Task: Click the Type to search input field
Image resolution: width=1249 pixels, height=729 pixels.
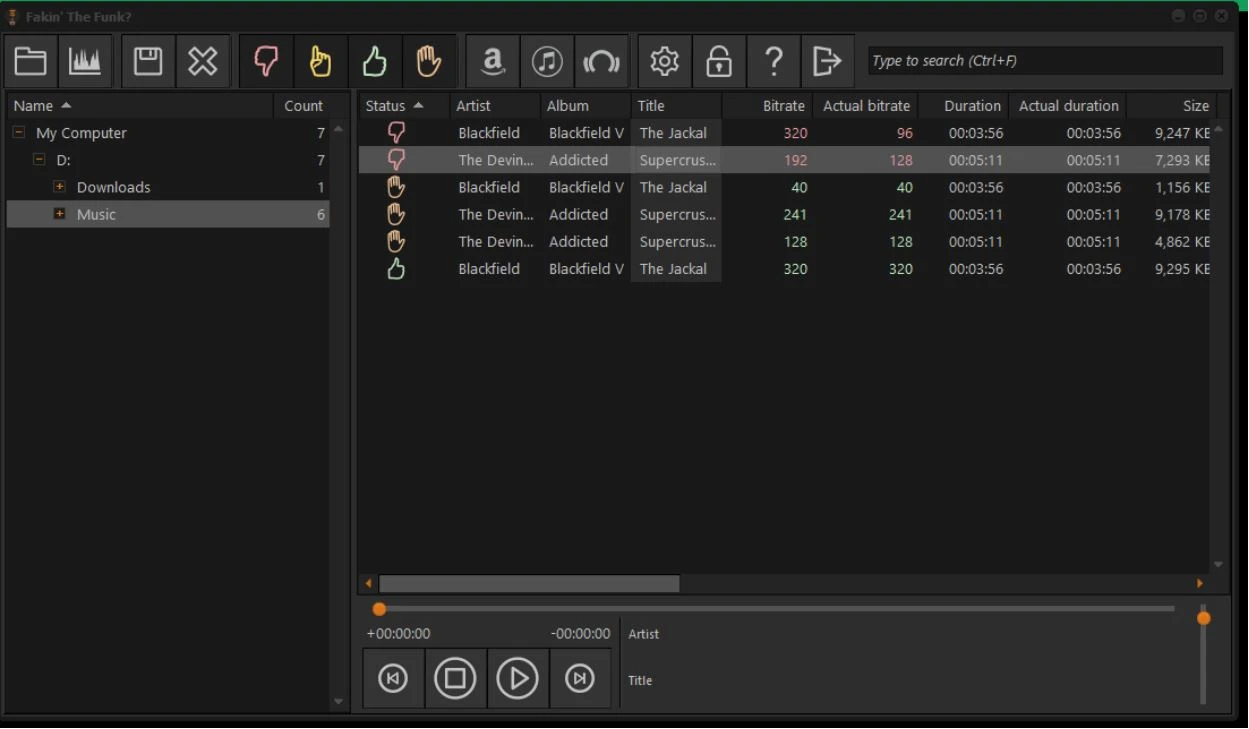Action: point(1043,61)
